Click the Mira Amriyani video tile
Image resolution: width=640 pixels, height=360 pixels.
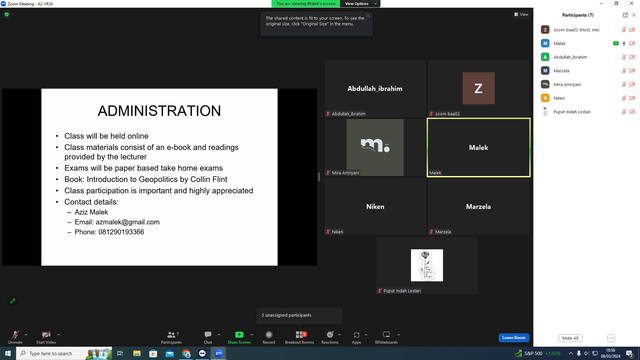pos(375,147)
